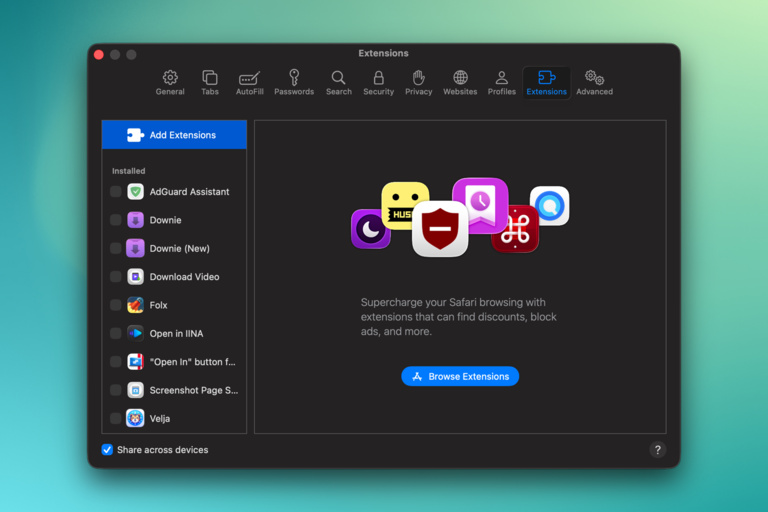Enable the AdGuard Assistant checkbox

click(x=116, y=192)
